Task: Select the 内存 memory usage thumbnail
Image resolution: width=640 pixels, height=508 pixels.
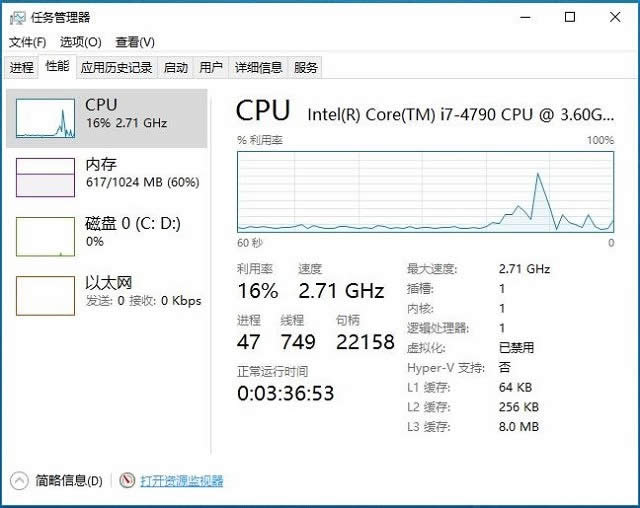Action: (x=45, y=177)
